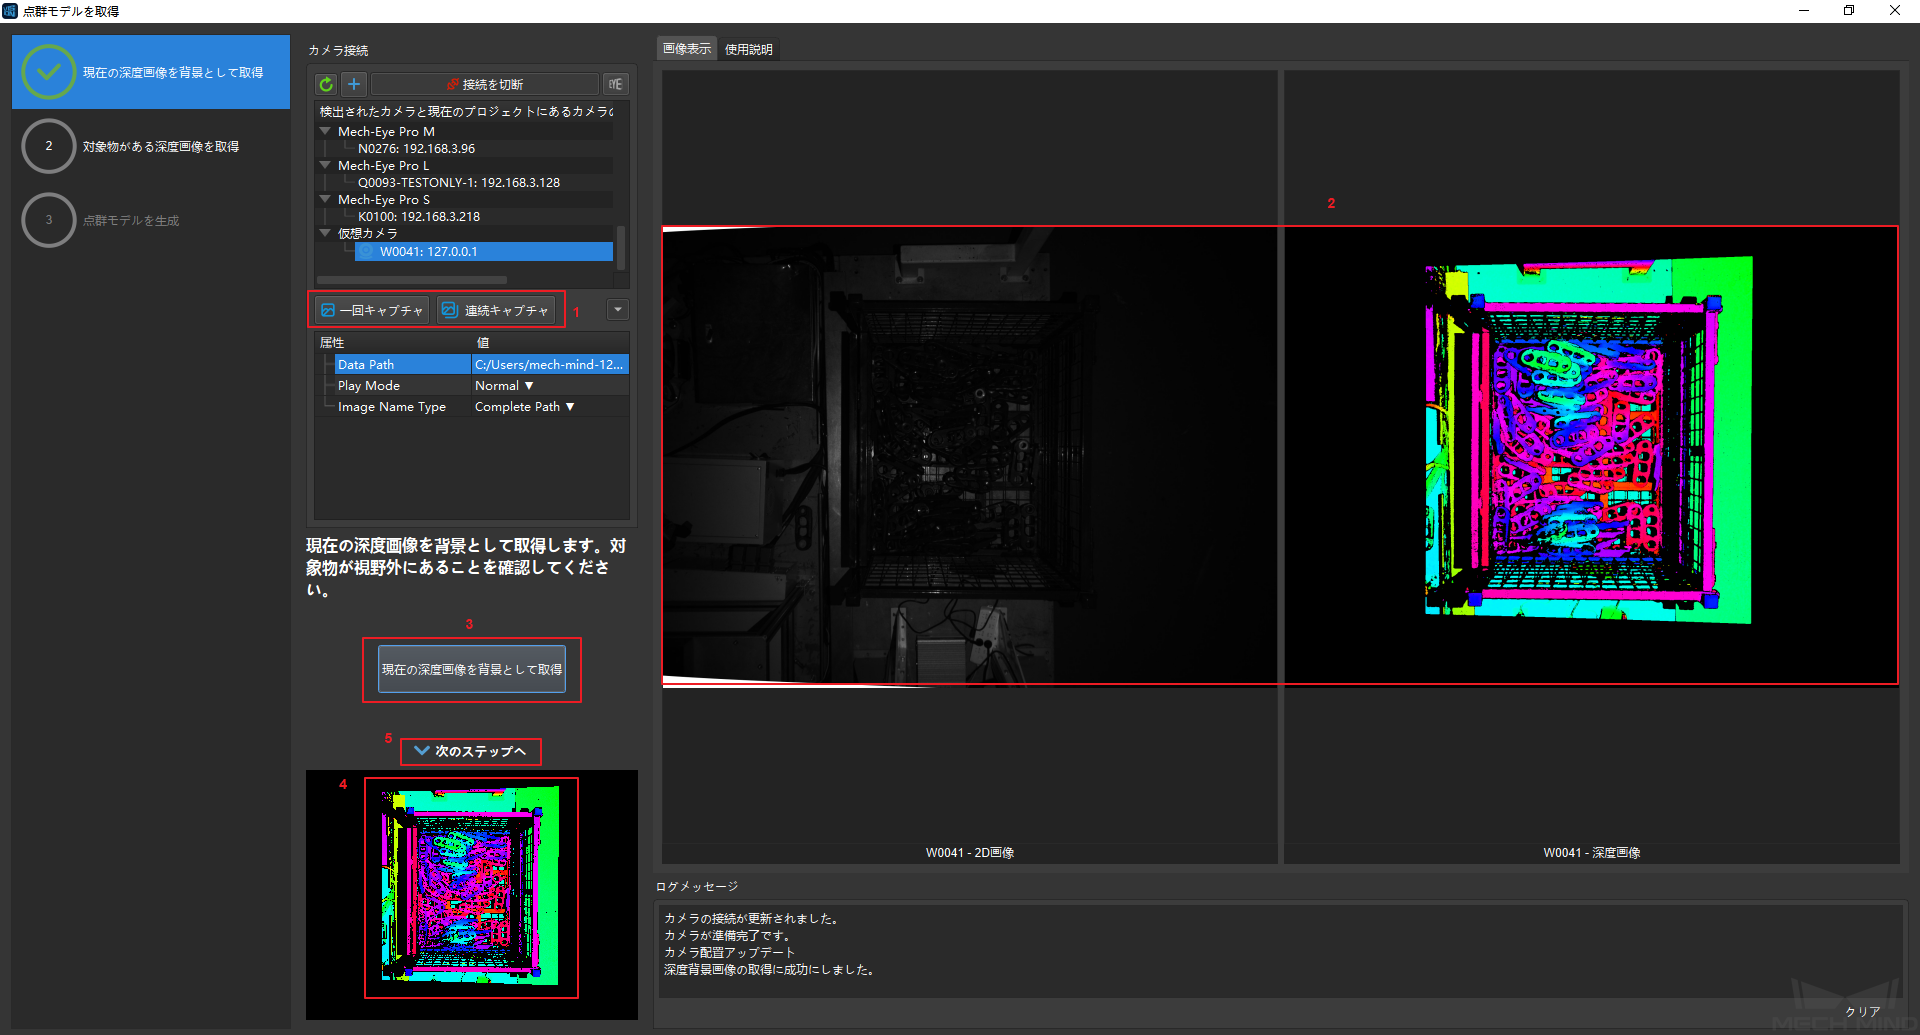
Task: Open the Image Name Type dropdown
Action: tap(525, 407)
